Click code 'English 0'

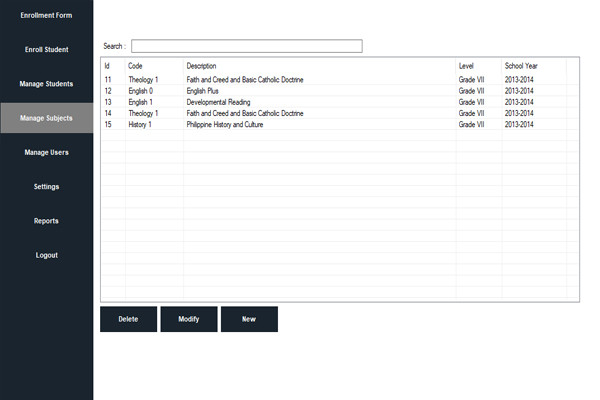tap(140, 91)
